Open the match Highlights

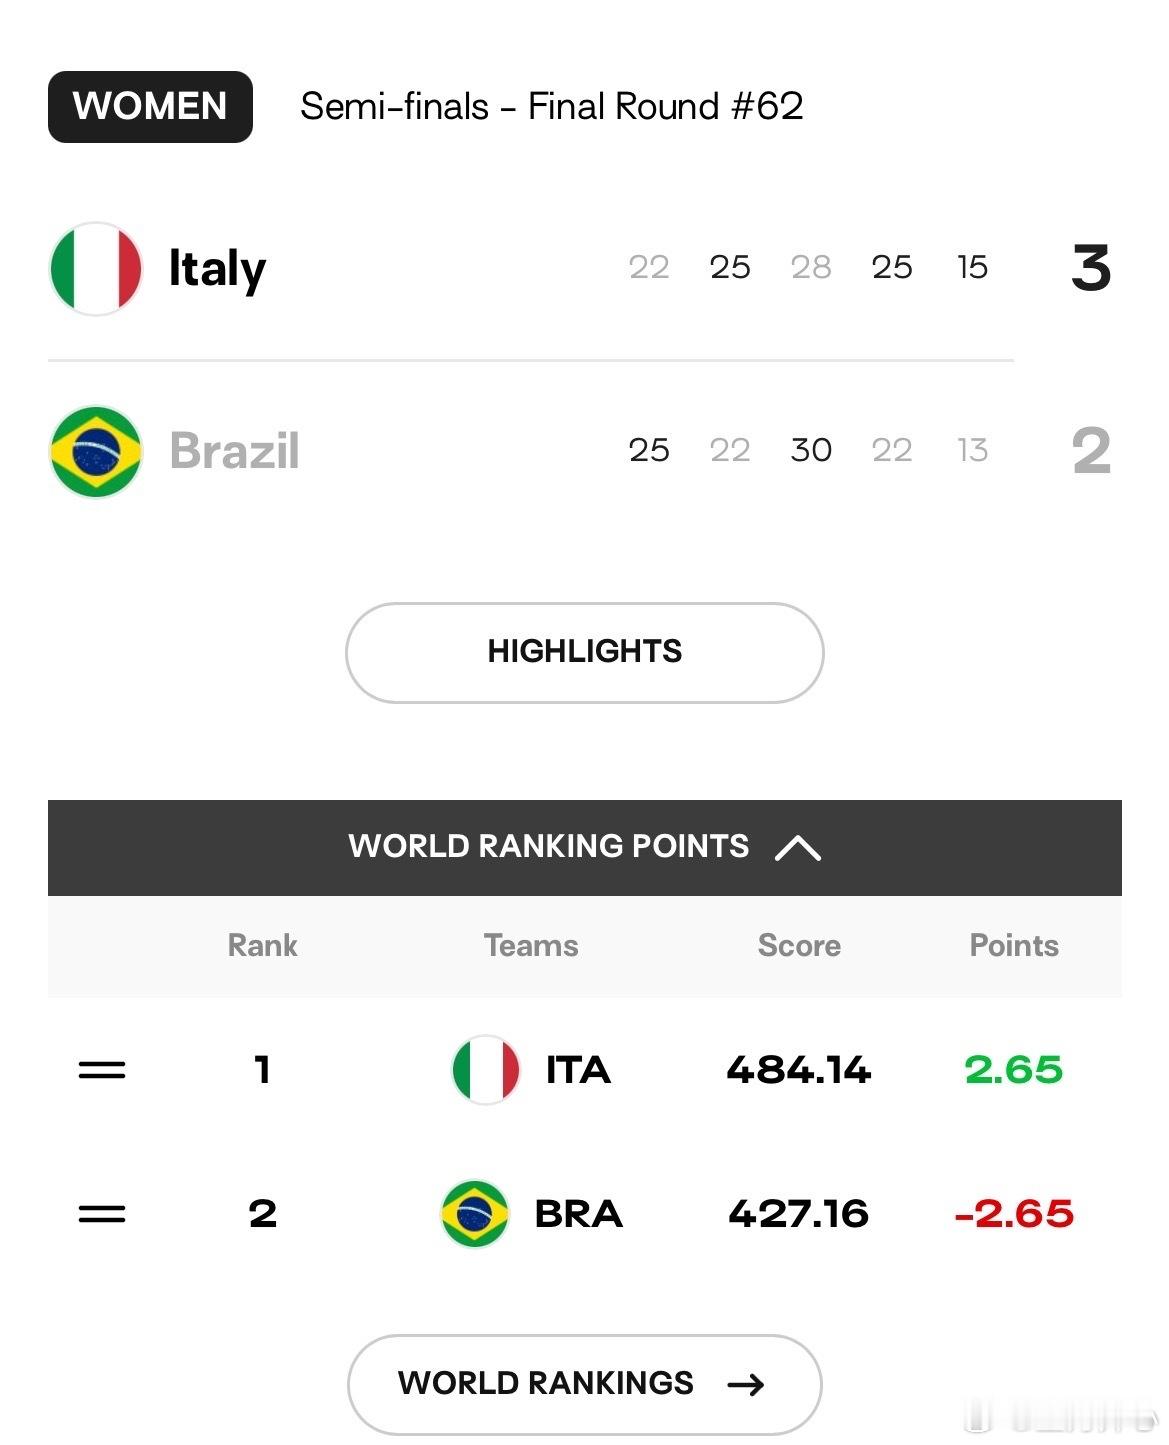click(585, 652)
